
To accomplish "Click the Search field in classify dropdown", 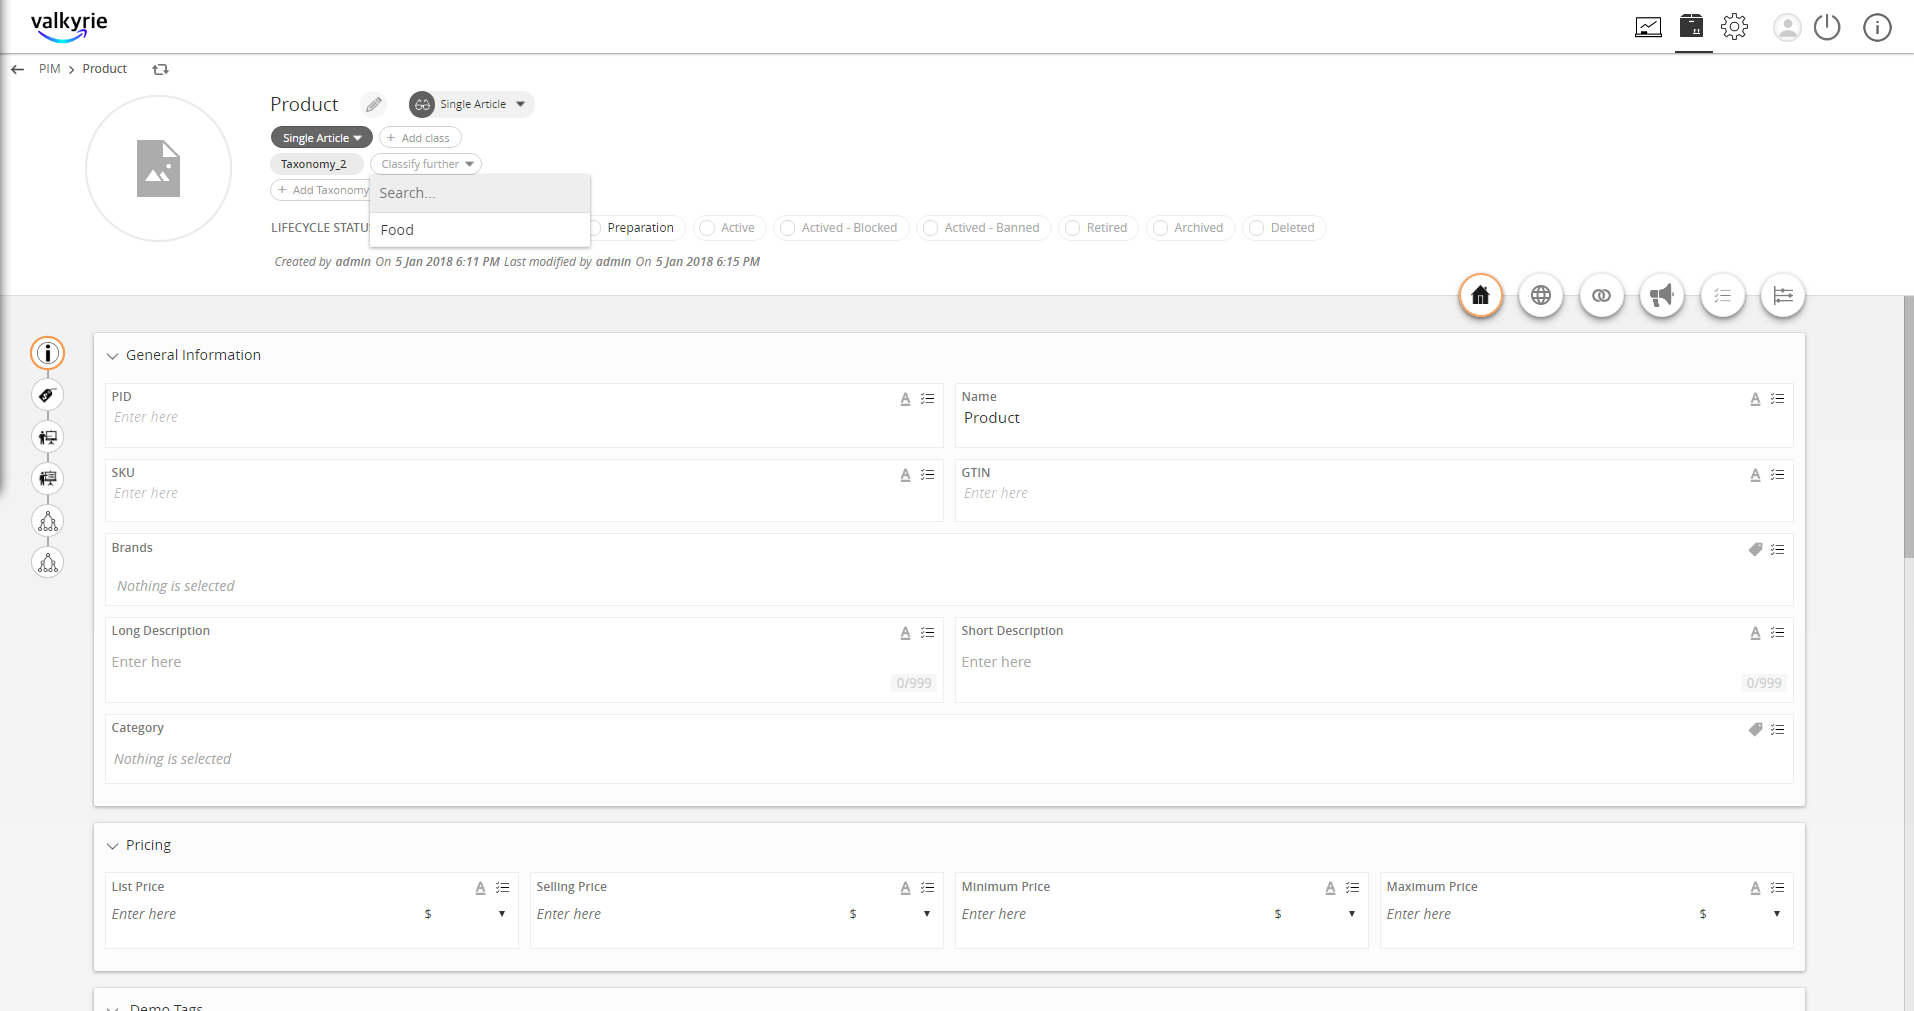I will [x=480, y=193].
